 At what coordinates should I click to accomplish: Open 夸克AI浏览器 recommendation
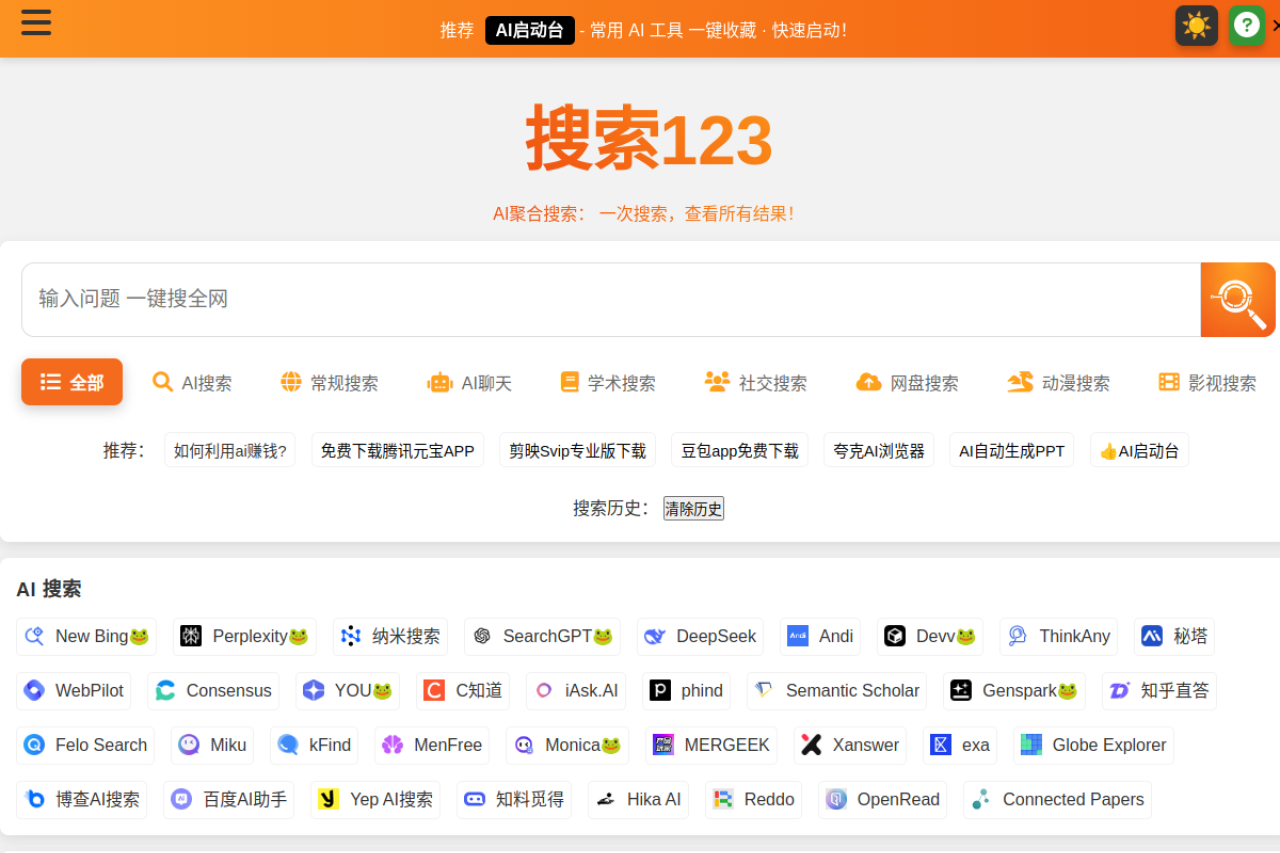pyautogui.click(x=879, y=450)
